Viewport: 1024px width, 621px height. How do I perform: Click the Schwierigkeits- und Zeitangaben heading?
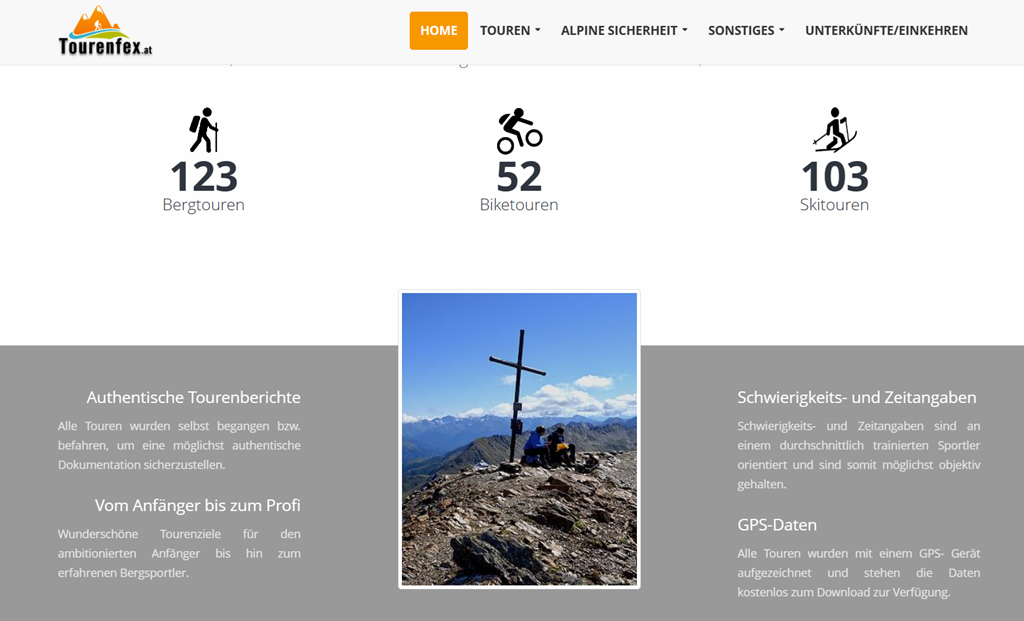856,397
